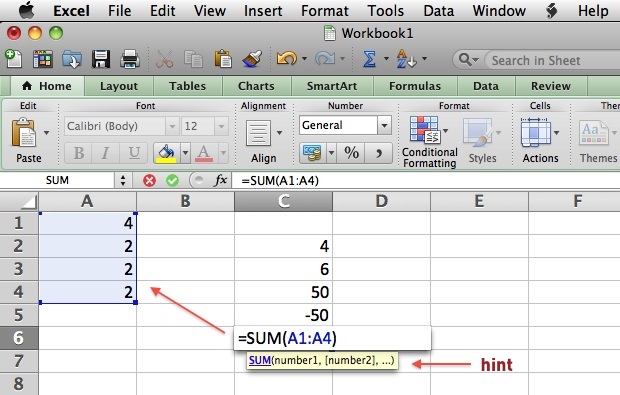The width and height of the screenshot is (620, 395).
Task: Click the SUM link in function hint
Action: coord(260,360)
